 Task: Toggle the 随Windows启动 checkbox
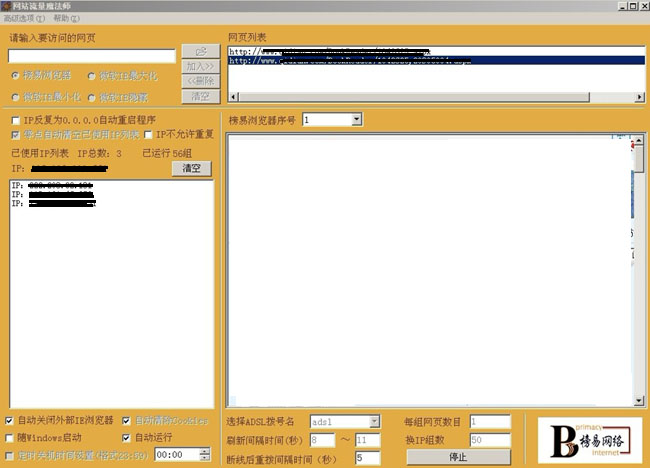pos(10,438)
